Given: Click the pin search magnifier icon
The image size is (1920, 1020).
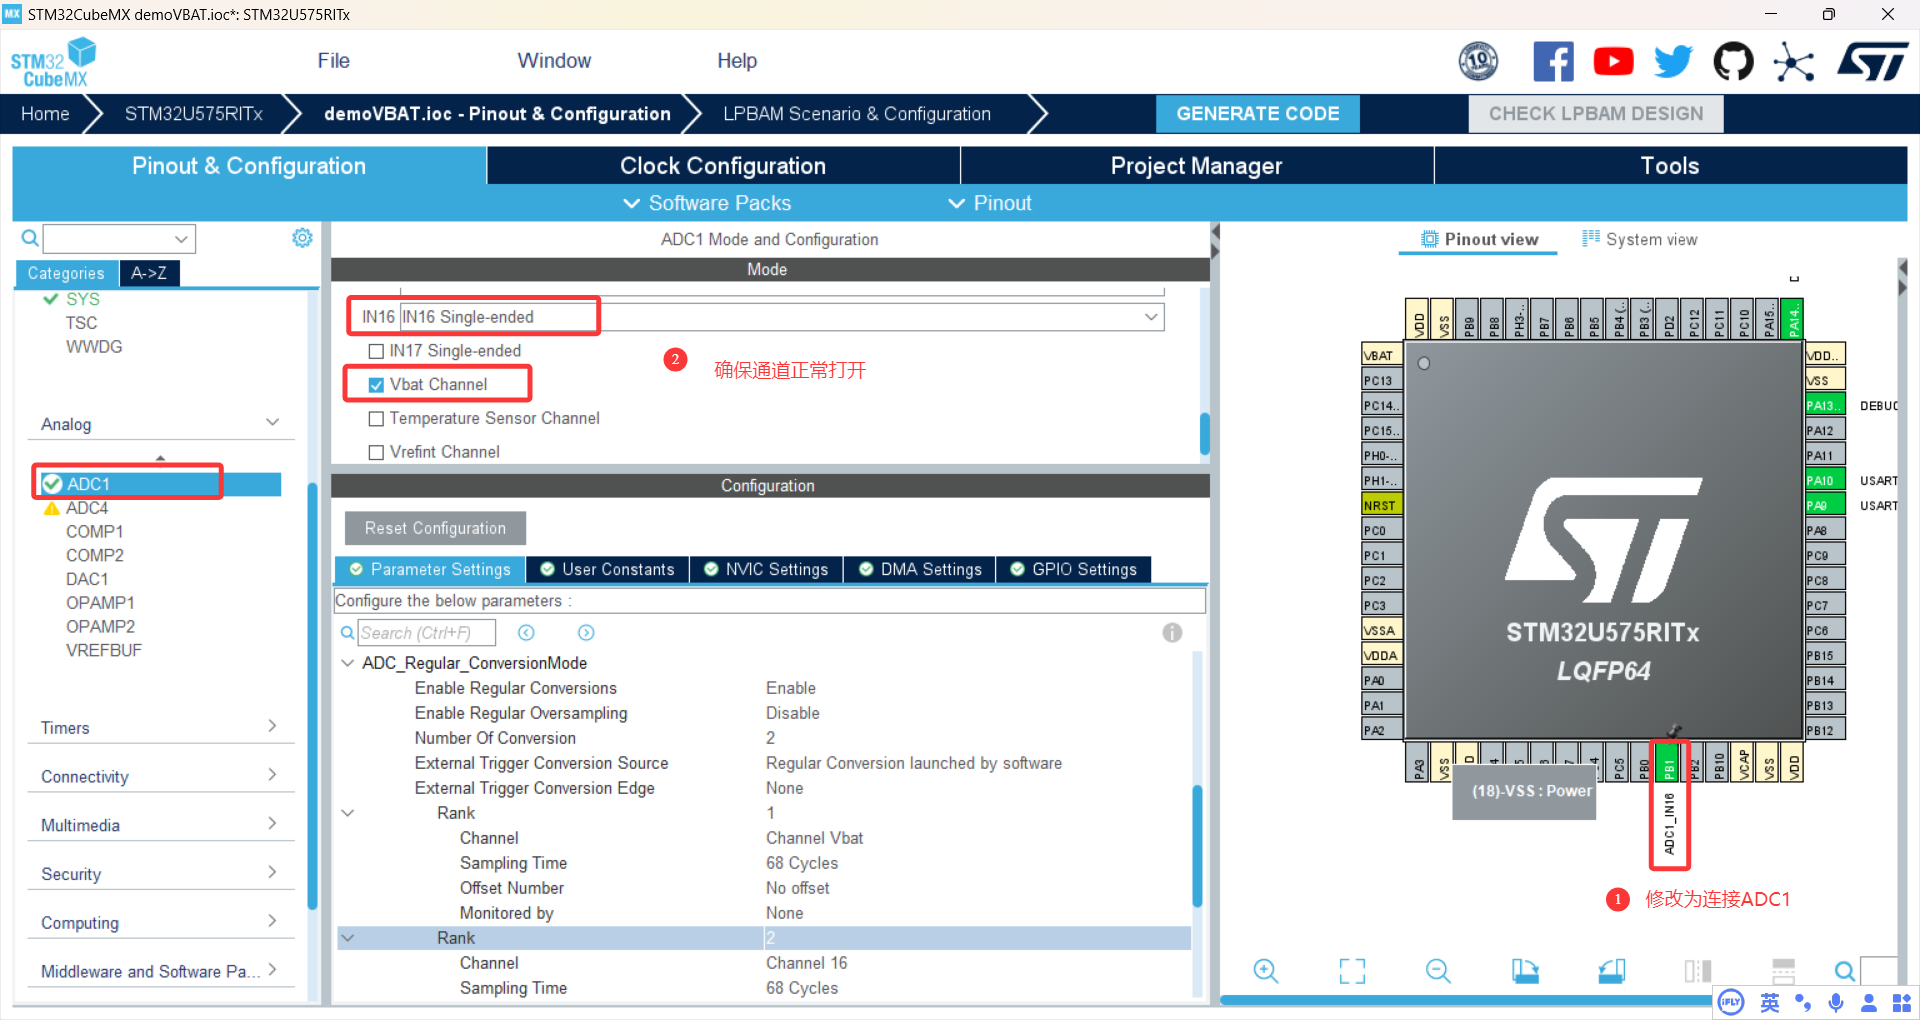Looking at the screenshot, I should [x=1845, y=971].
